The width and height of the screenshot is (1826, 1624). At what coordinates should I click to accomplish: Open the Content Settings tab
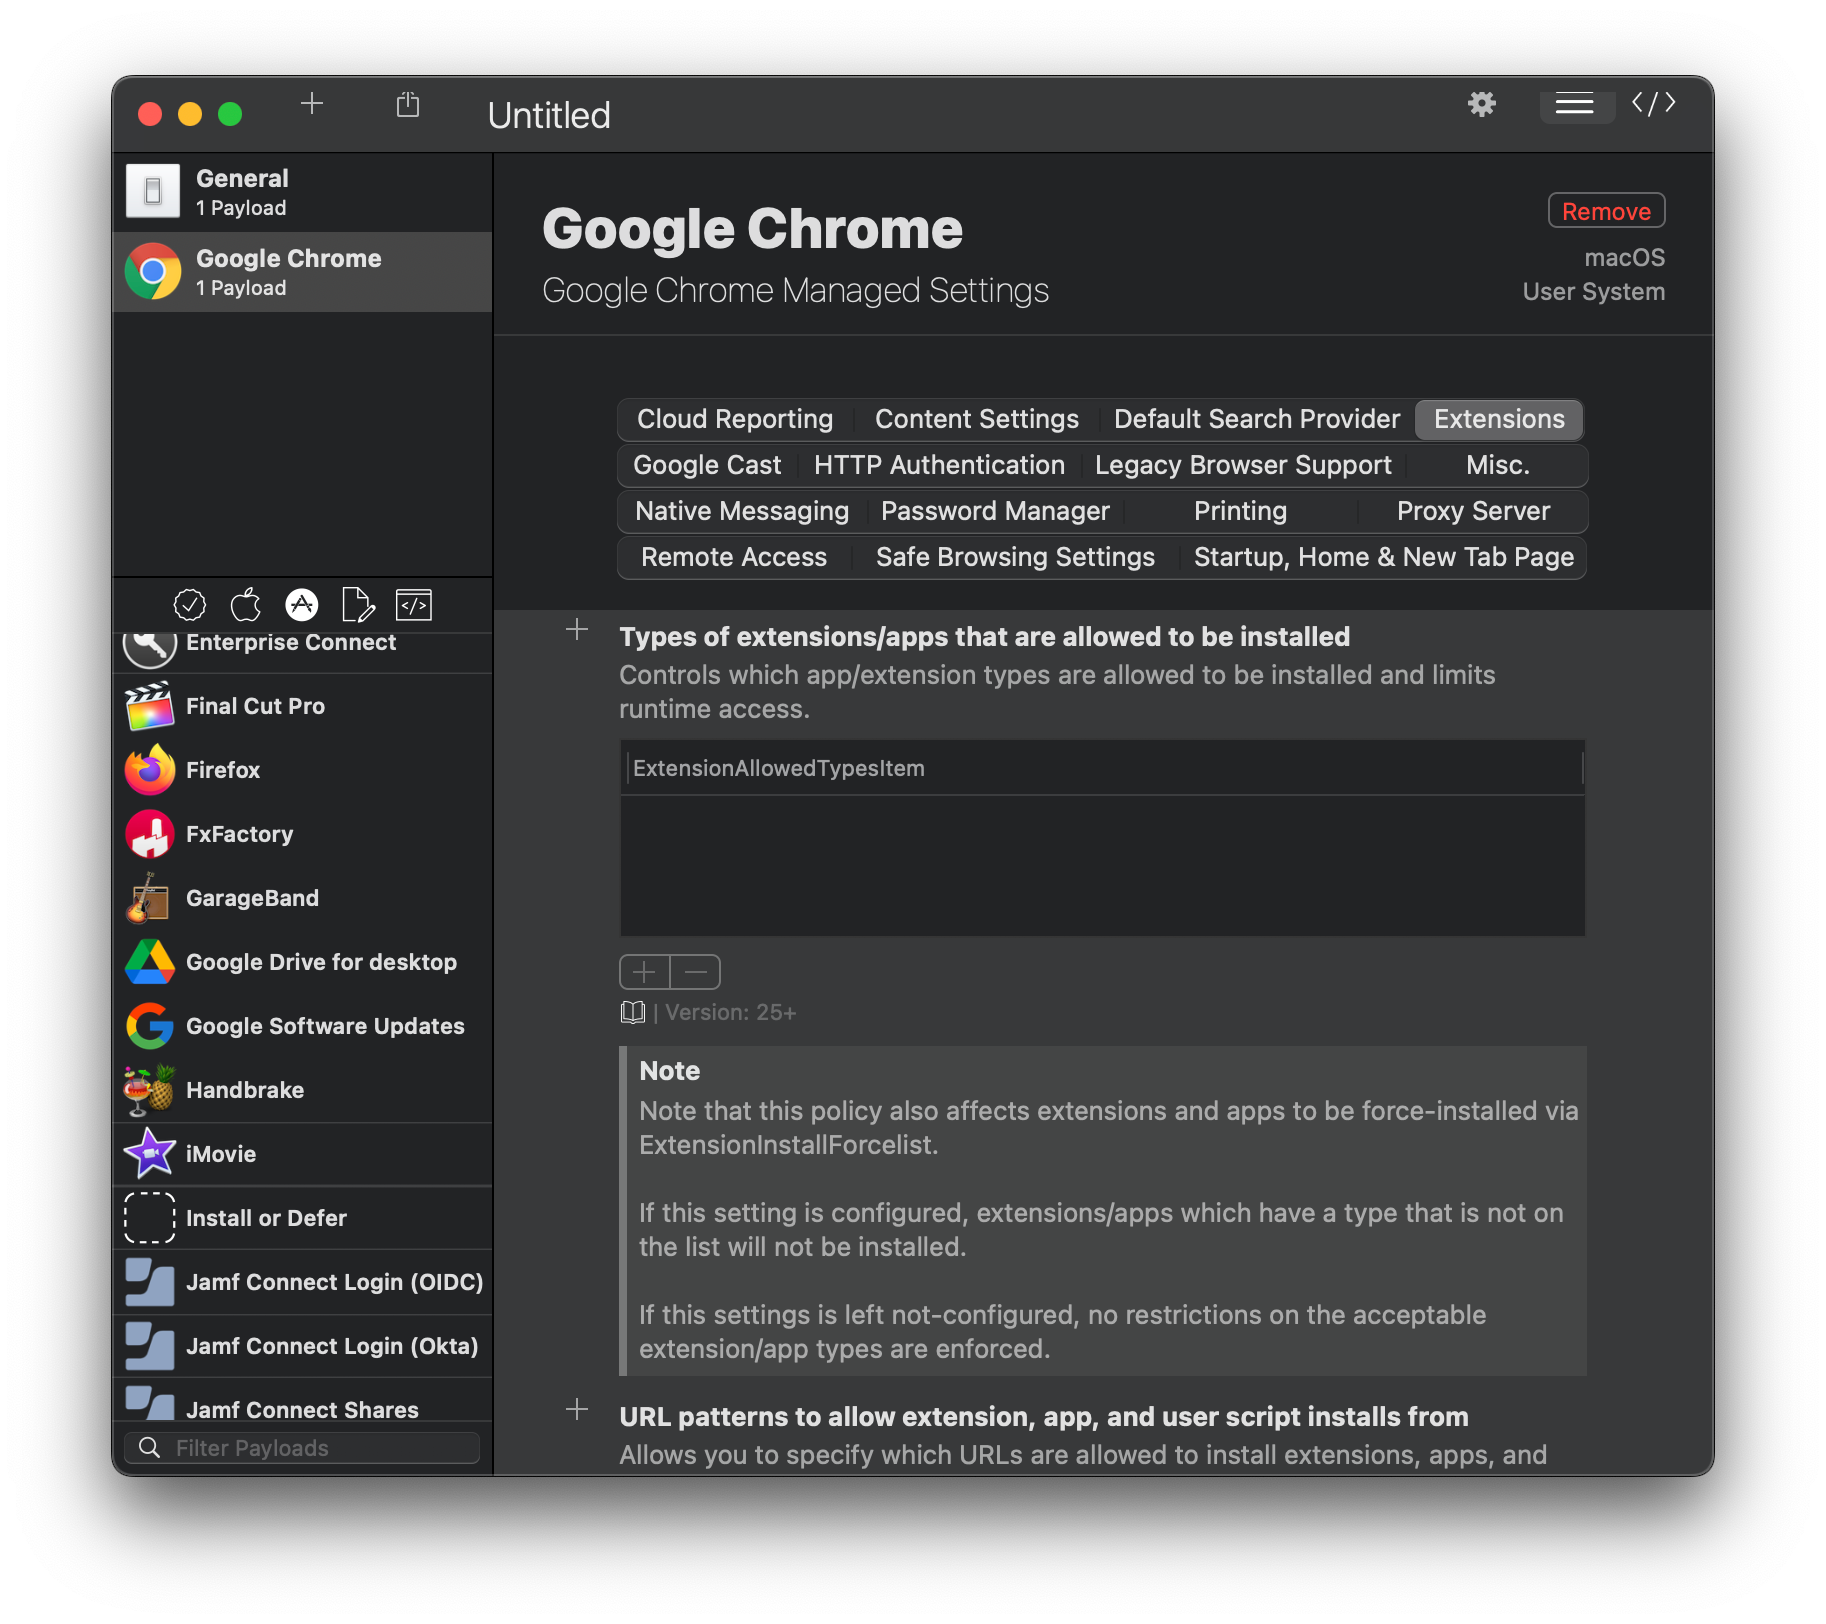[976, 419]
